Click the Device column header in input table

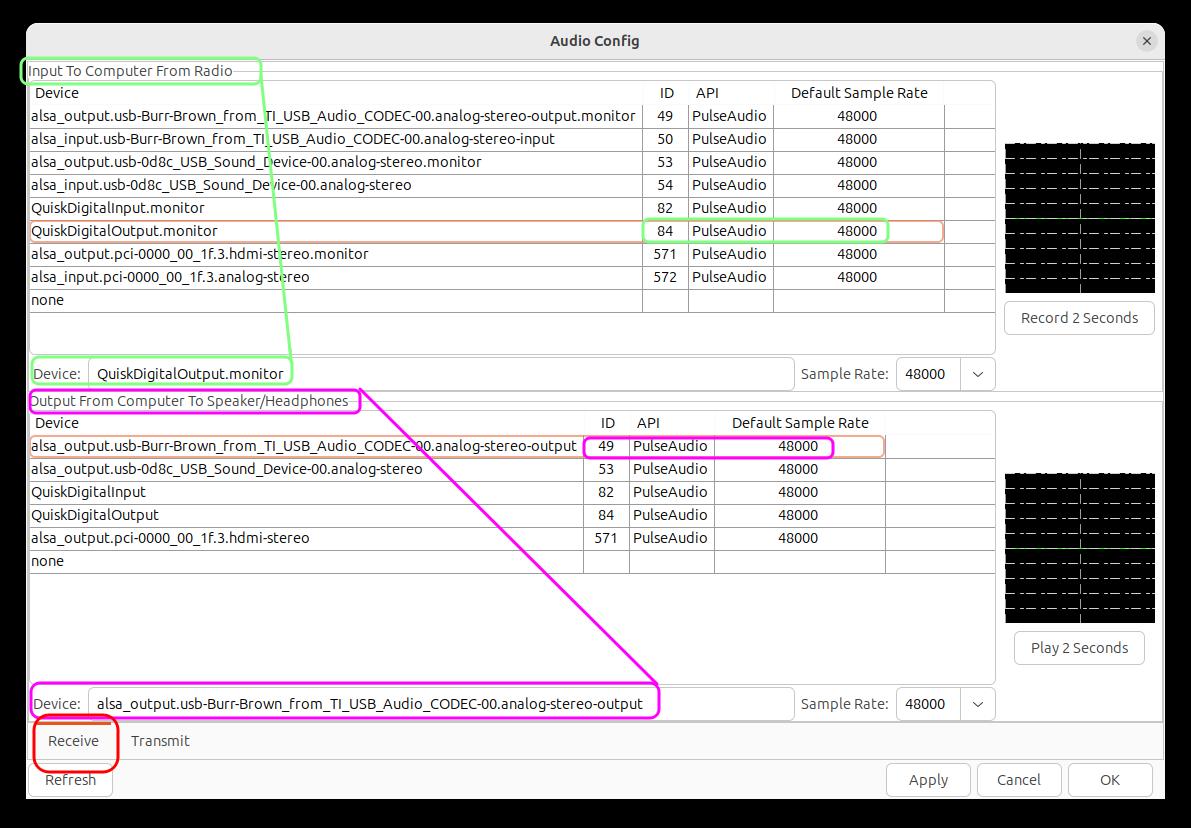click(x=336, y=93)
